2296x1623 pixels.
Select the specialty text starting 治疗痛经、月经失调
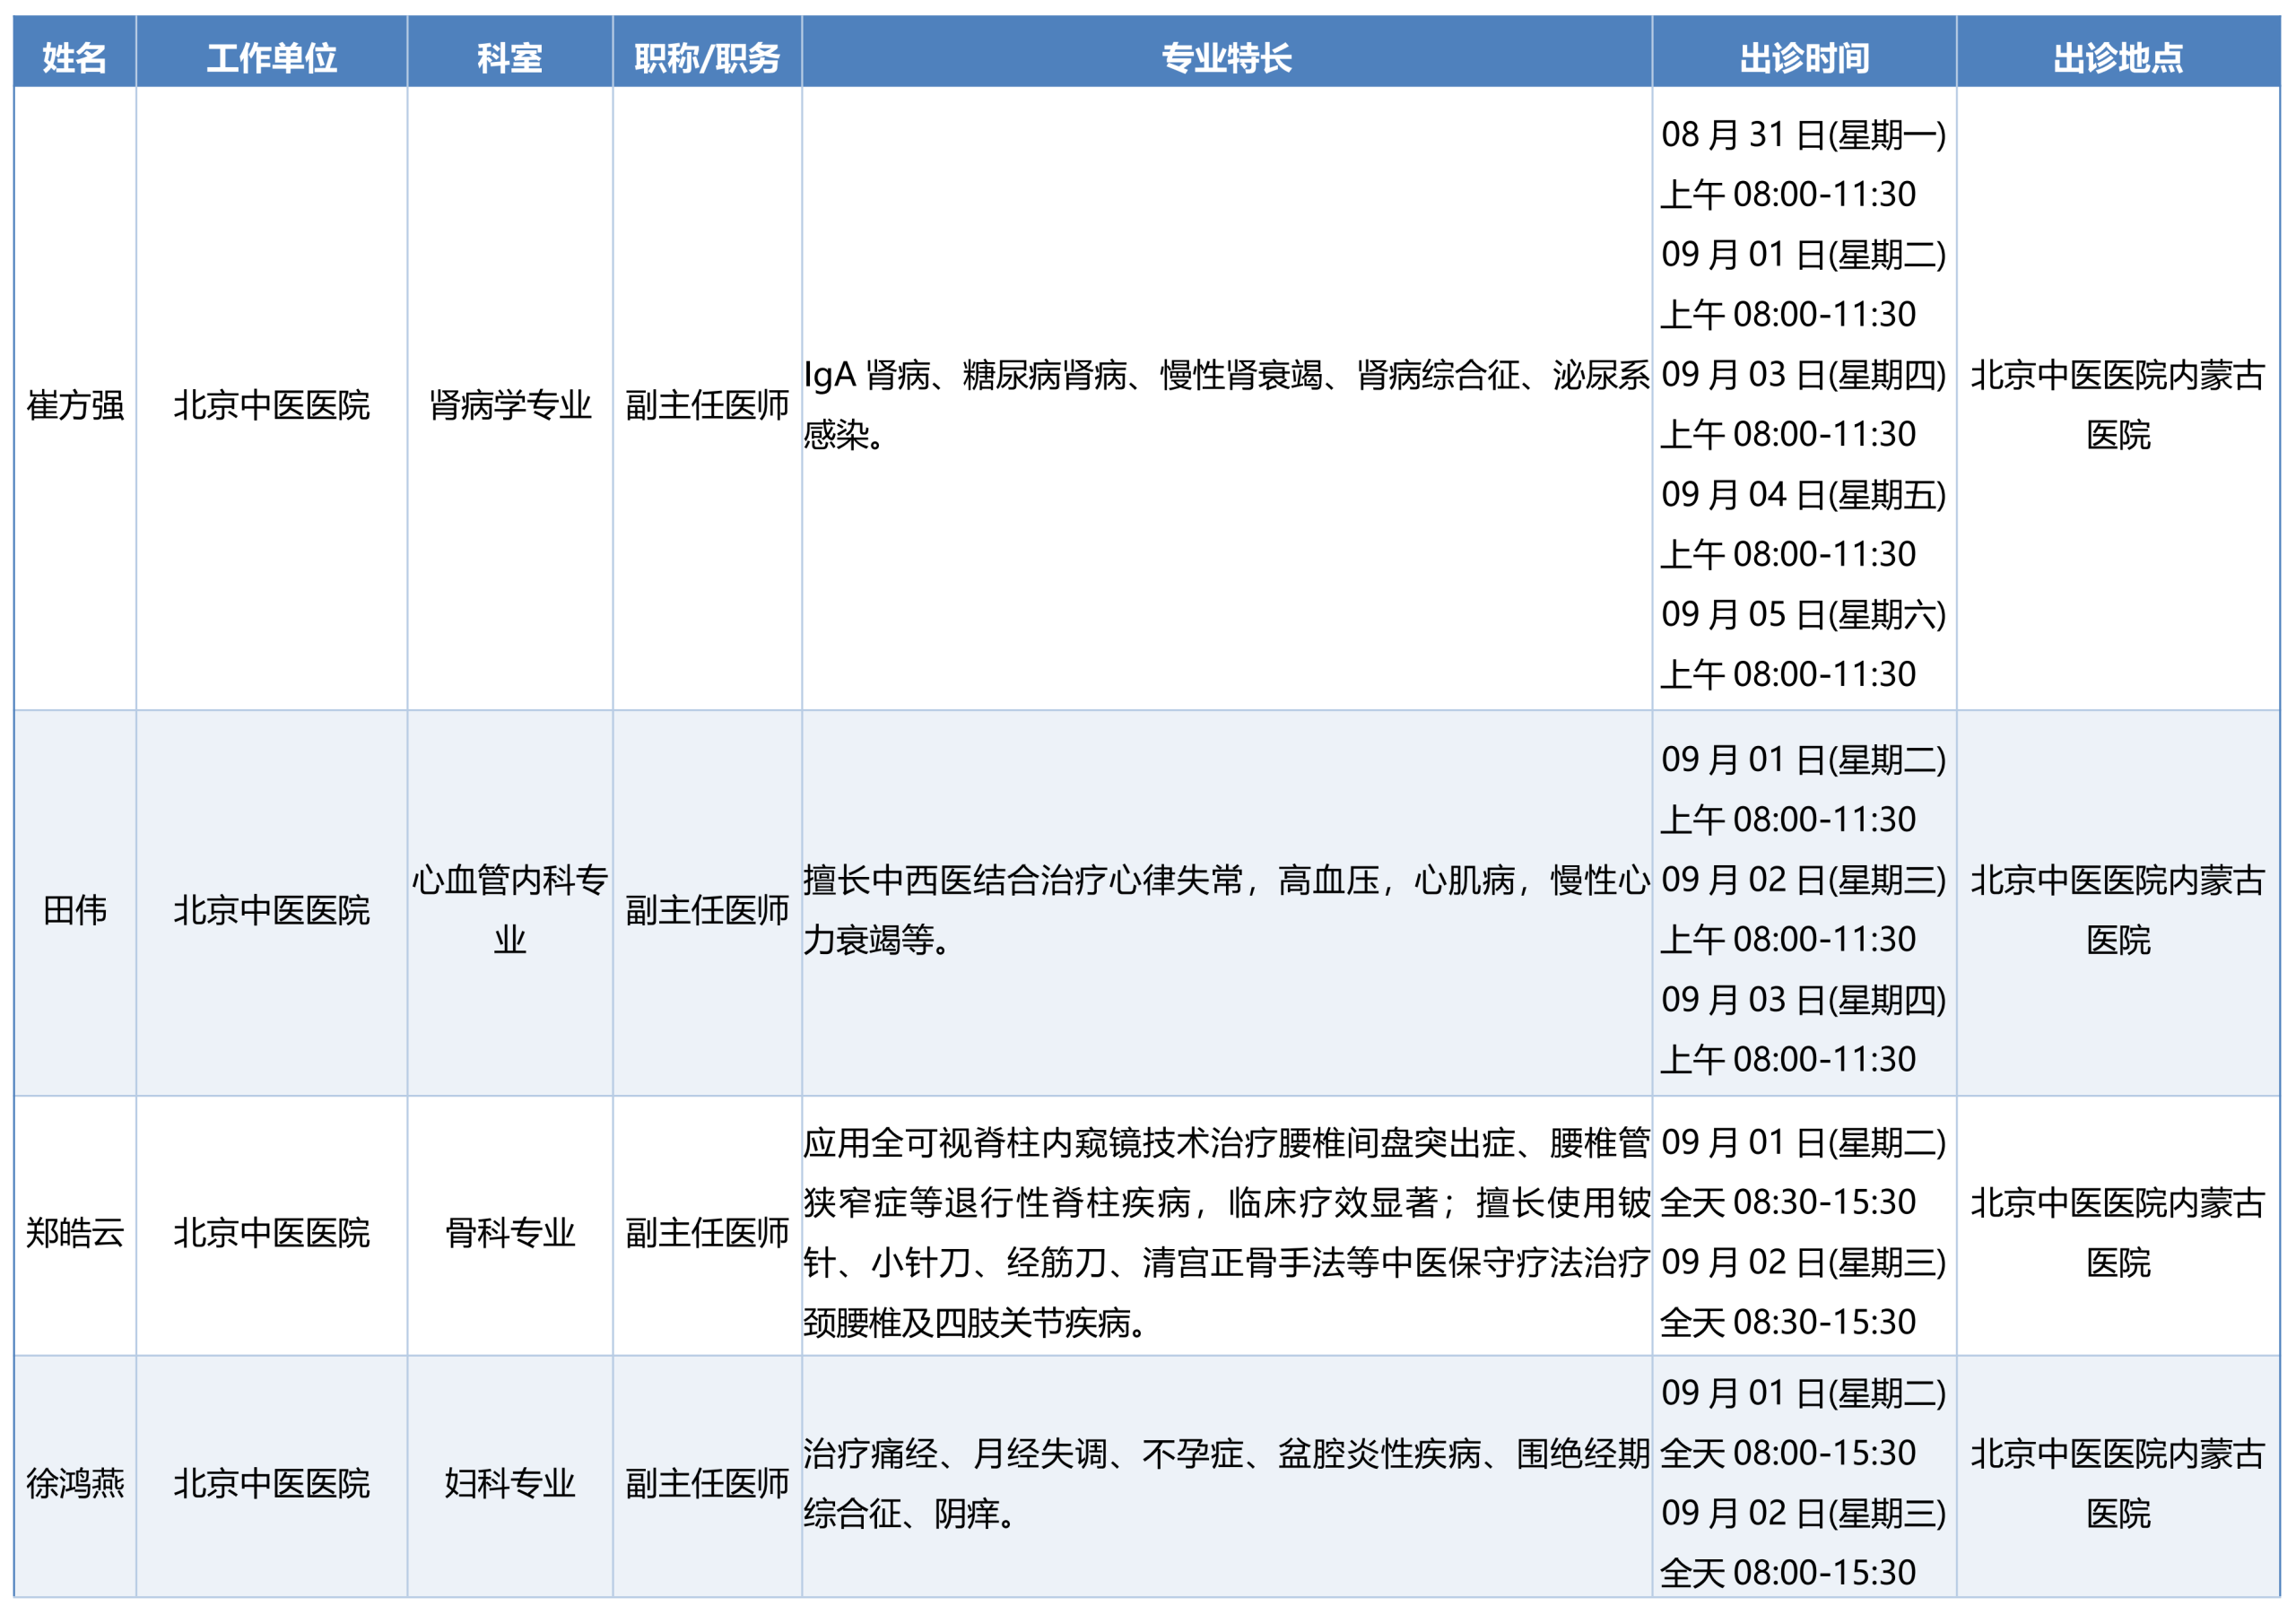[1227, 1483]
